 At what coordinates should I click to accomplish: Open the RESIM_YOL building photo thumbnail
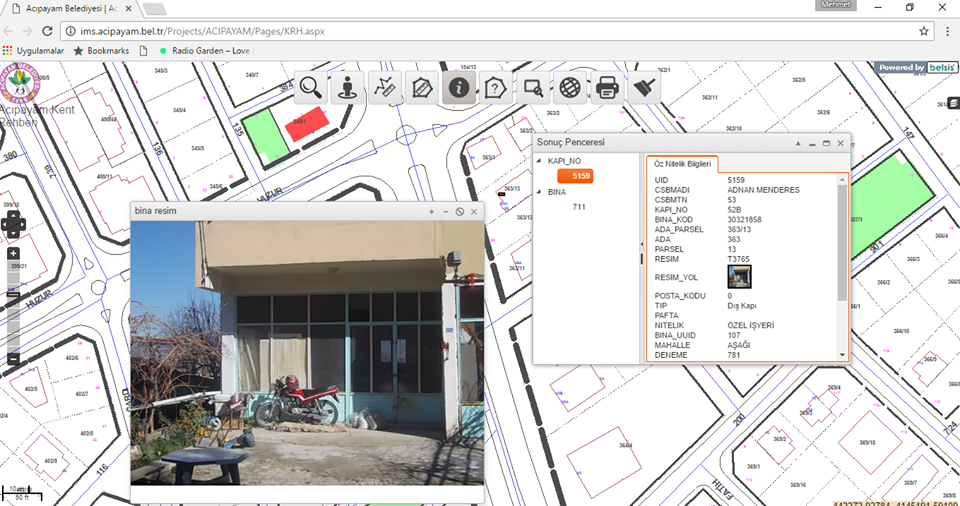pos(739,277)
